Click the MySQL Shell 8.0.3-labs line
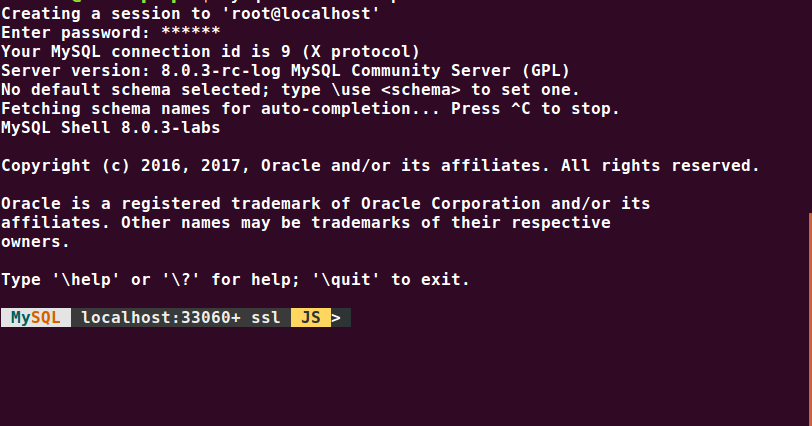The height and width of the screenshot is (426, 812). click(111, 128)
